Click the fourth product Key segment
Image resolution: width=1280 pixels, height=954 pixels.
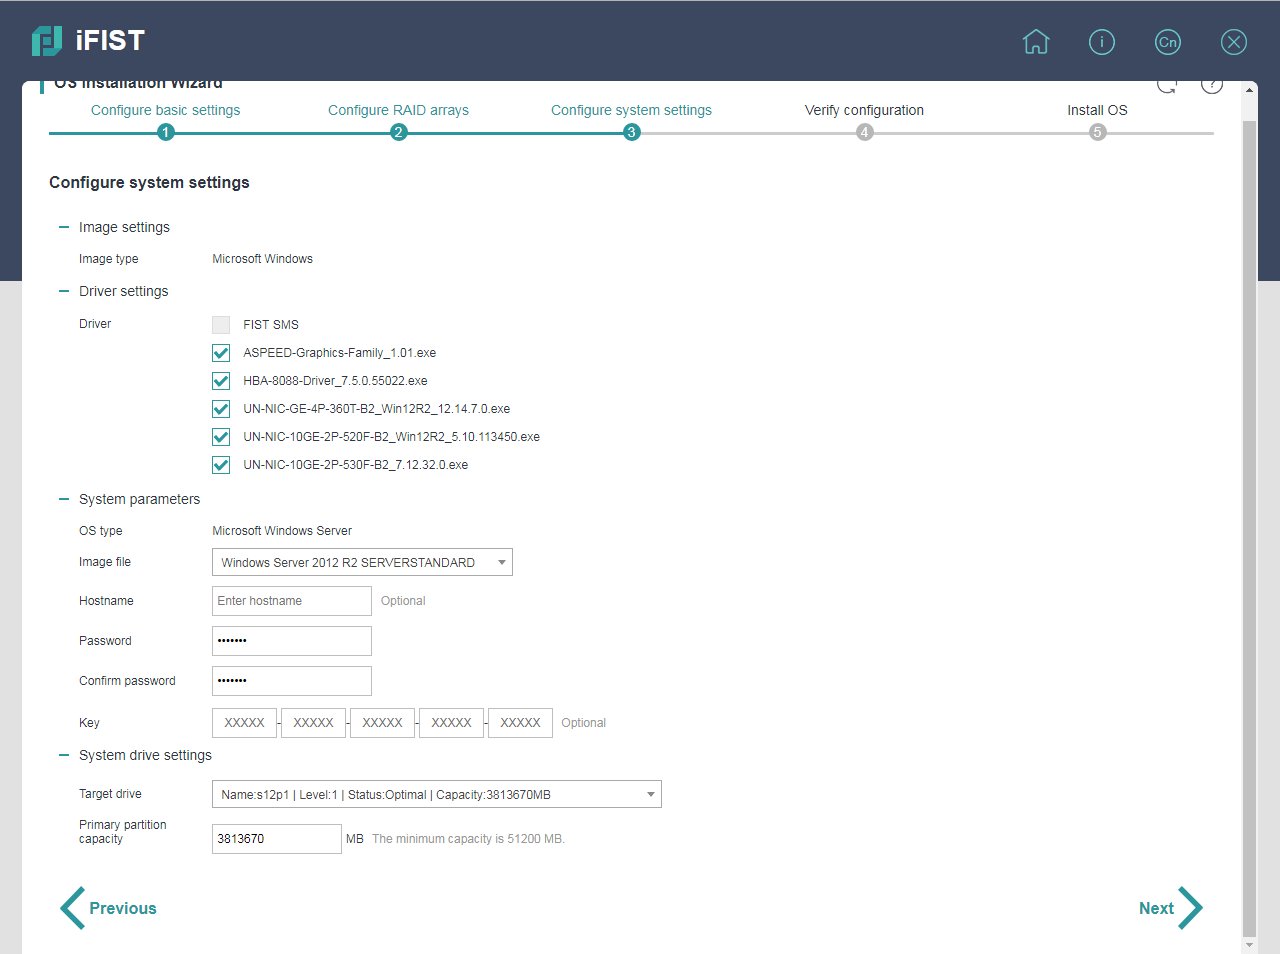[x=452, y=723]
